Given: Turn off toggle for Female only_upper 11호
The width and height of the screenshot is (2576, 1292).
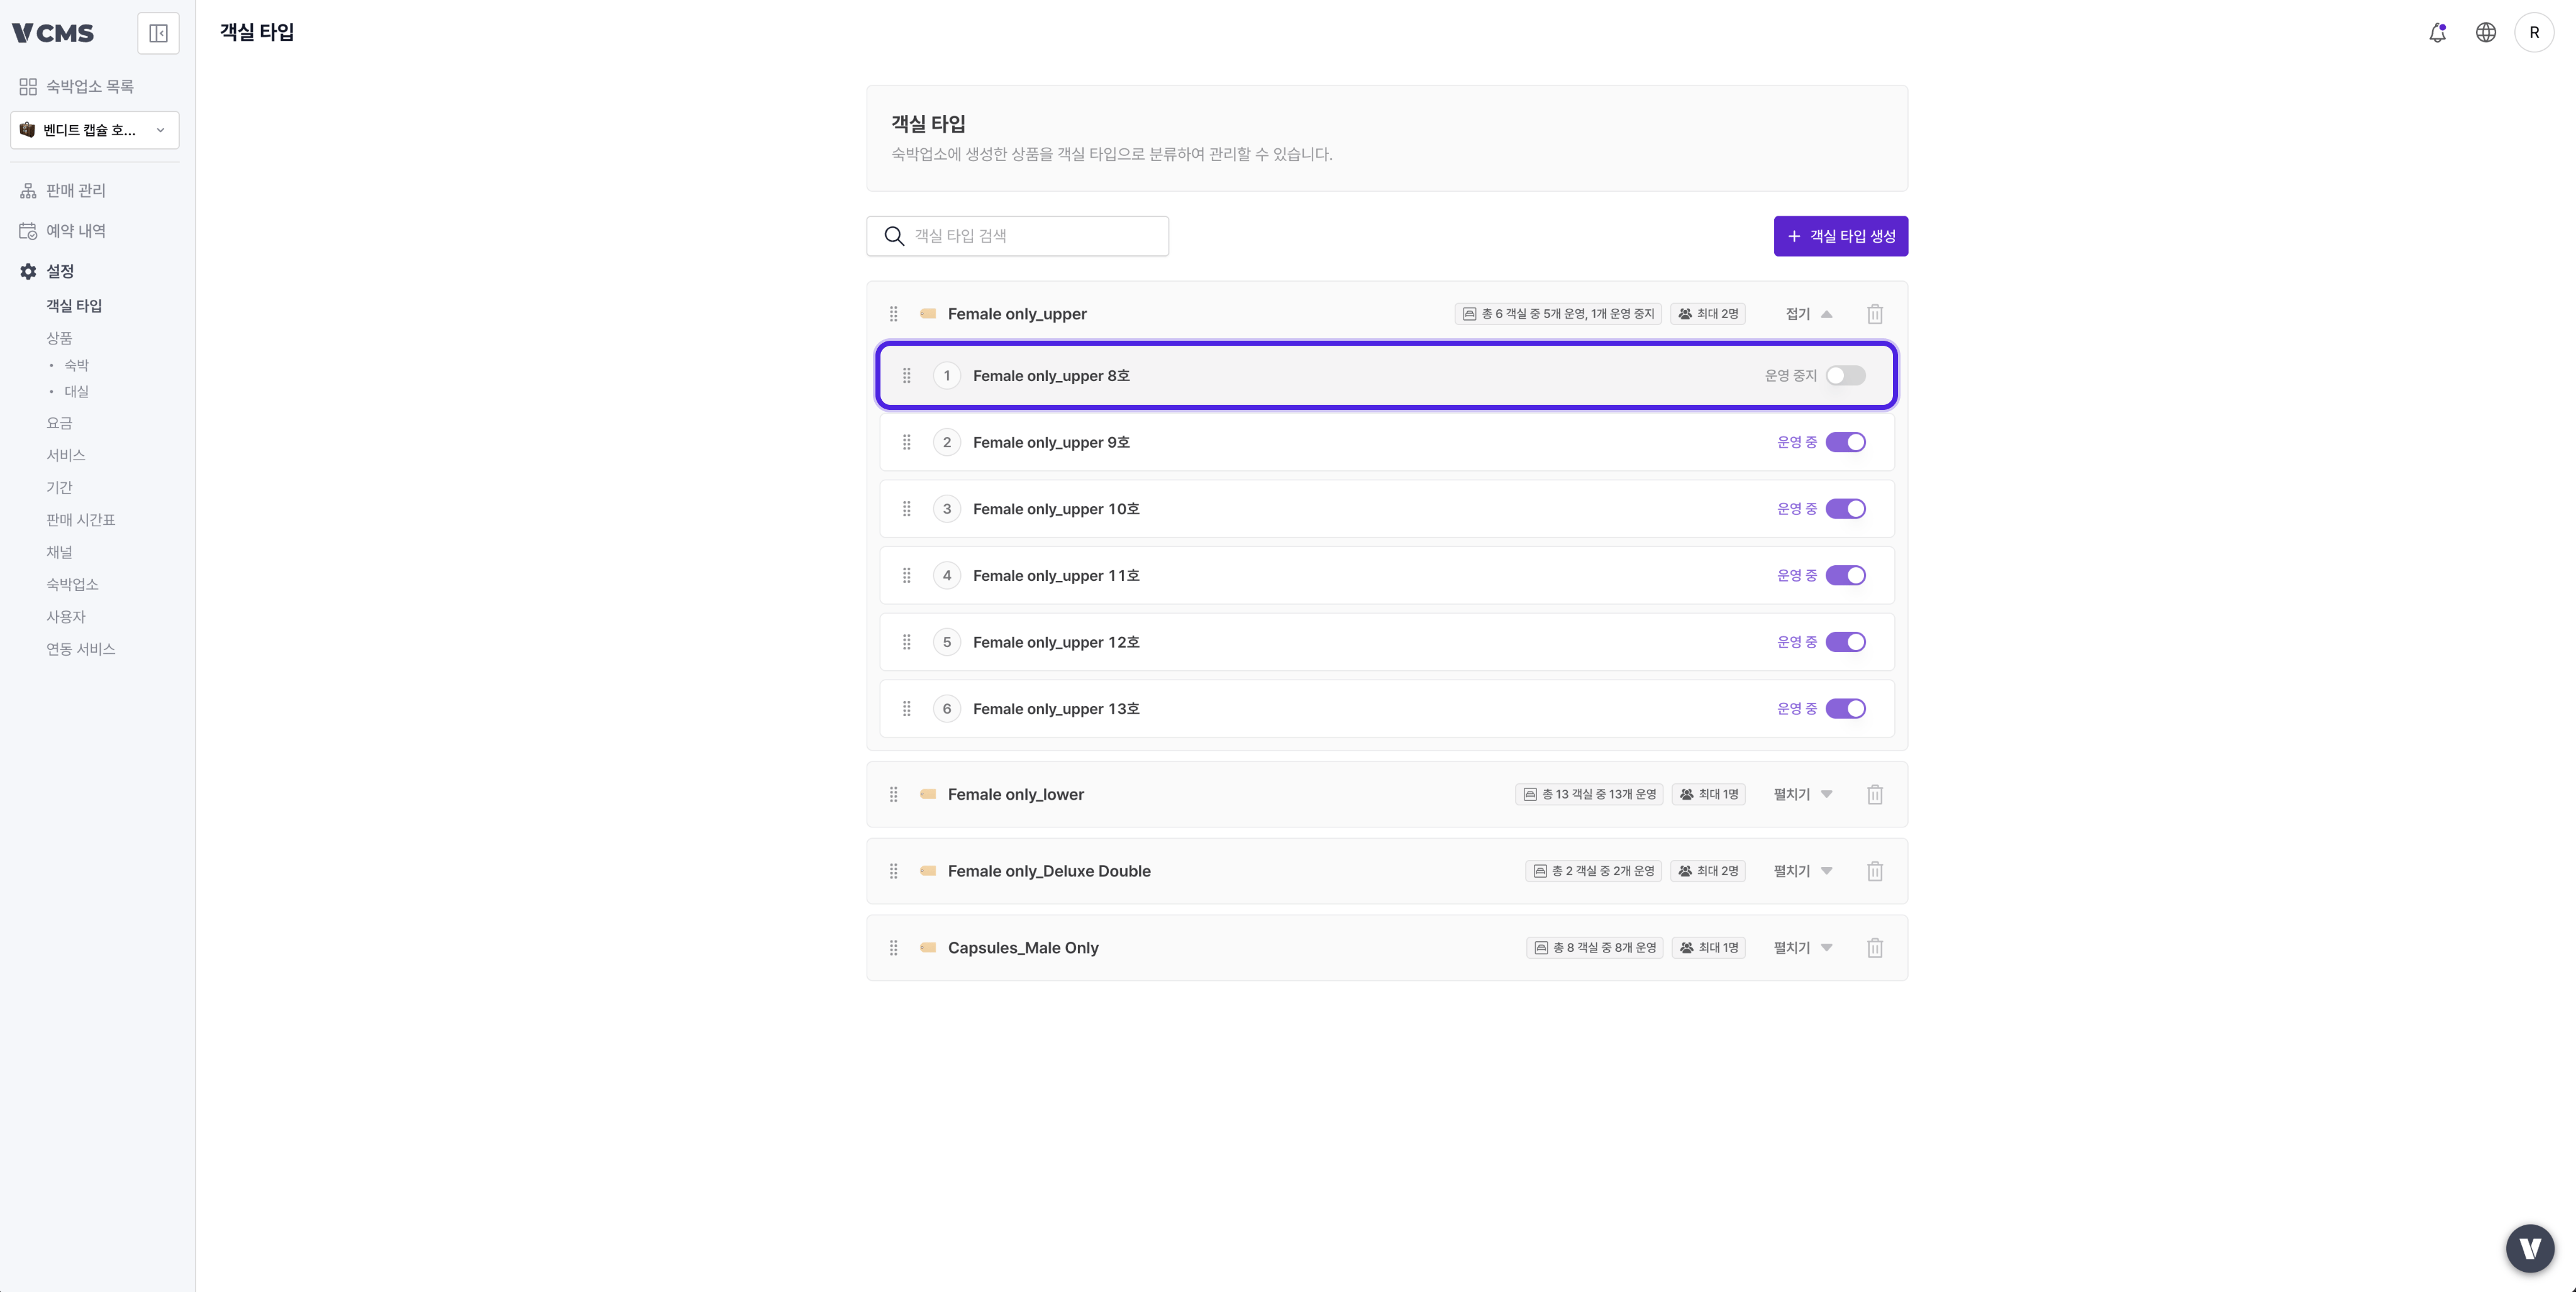Looking at the screenshot, I should 1845,575.
